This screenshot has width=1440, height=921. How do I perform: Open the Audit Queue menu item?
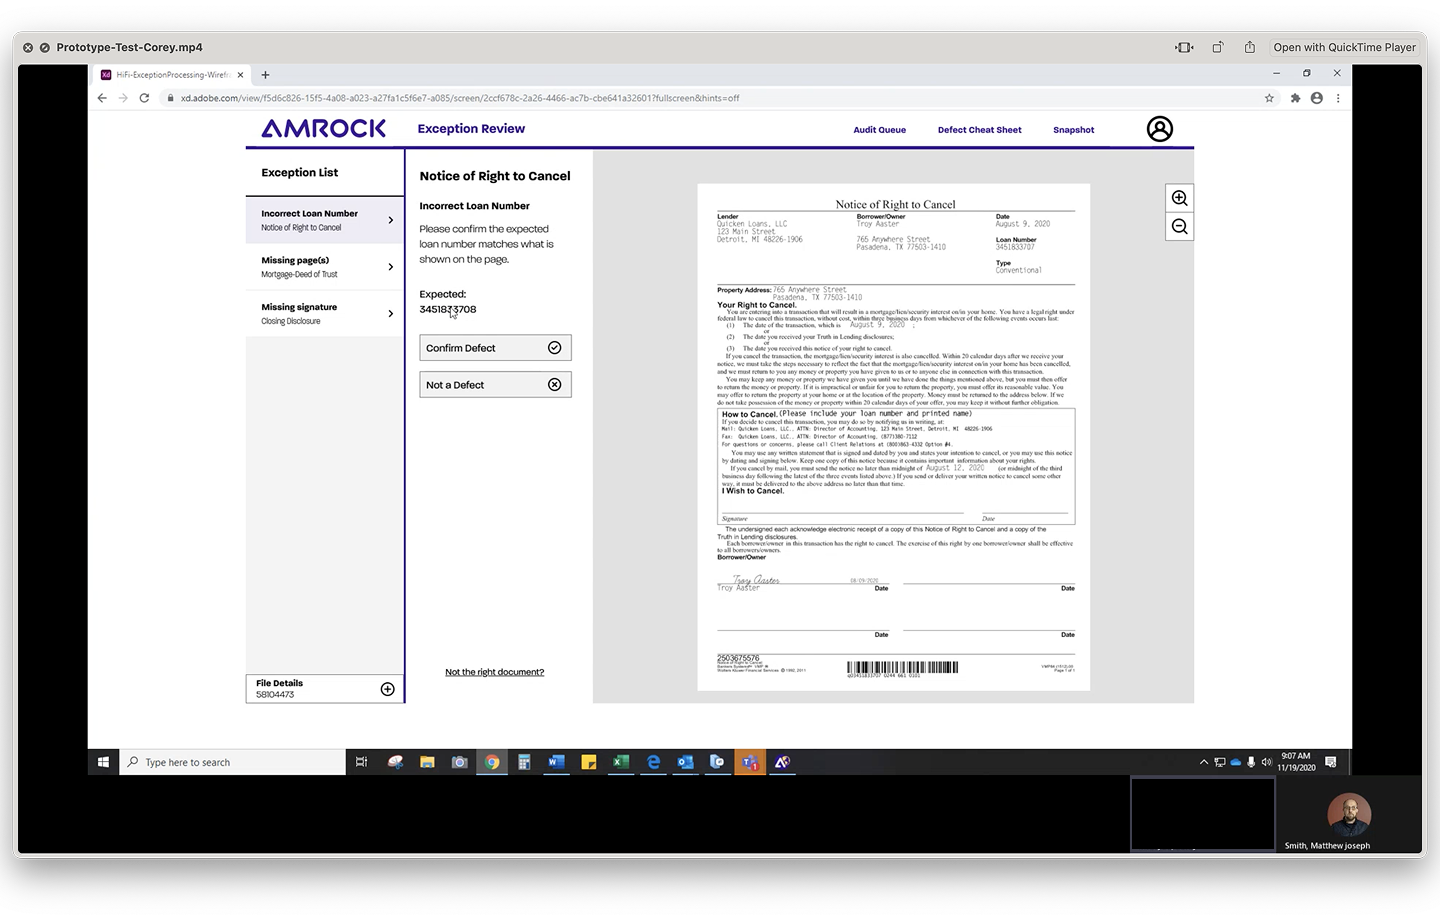click(x=879, y=130)
